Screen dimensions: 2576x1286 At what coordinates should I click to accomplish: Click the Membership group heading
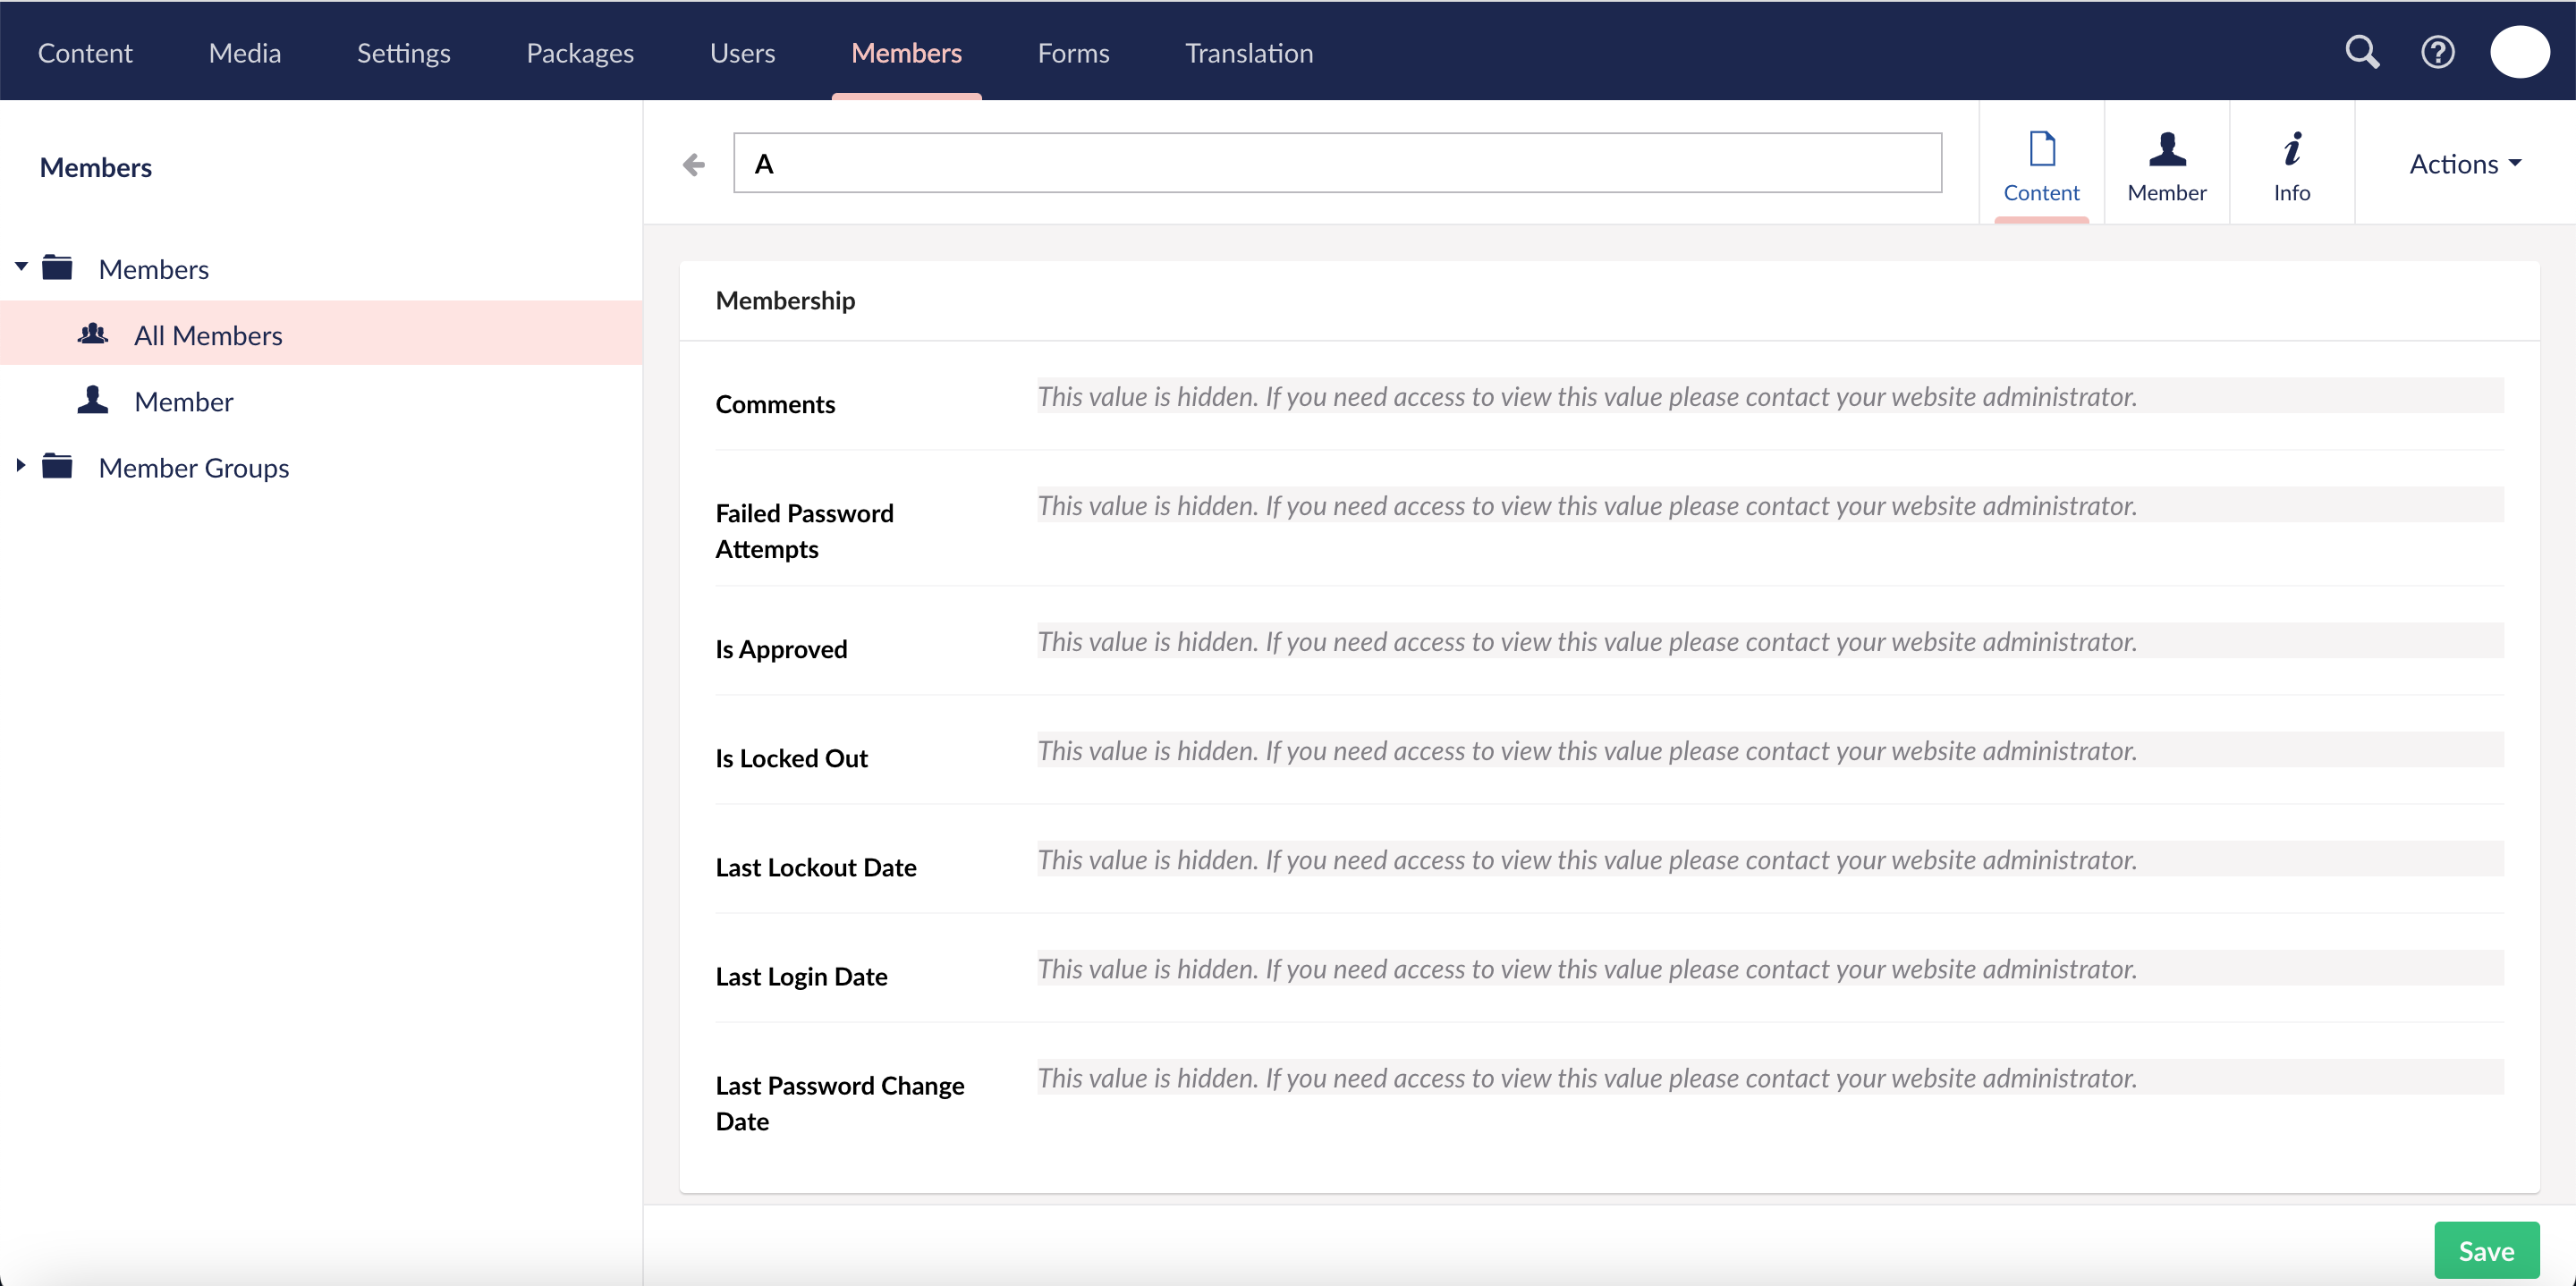[785, 300]
